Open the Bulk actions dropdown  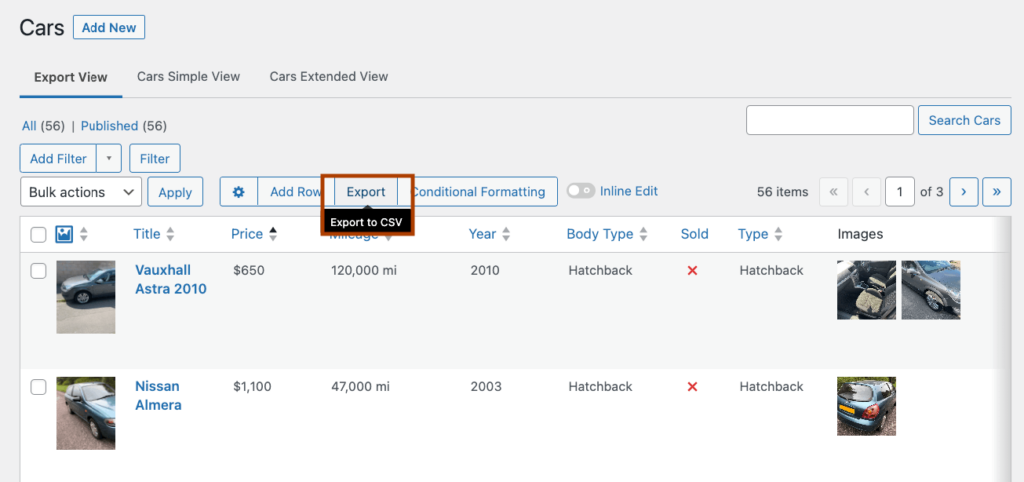click(x=80, y=192)
